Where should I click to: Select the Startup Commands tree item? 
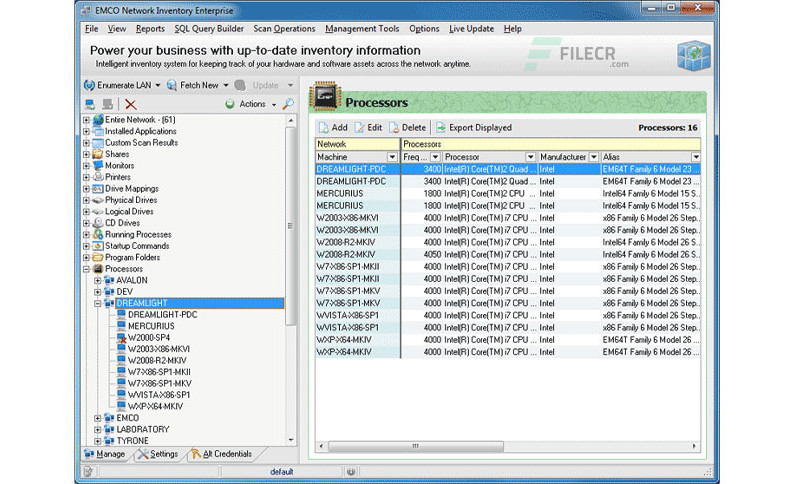click(137, 246)
